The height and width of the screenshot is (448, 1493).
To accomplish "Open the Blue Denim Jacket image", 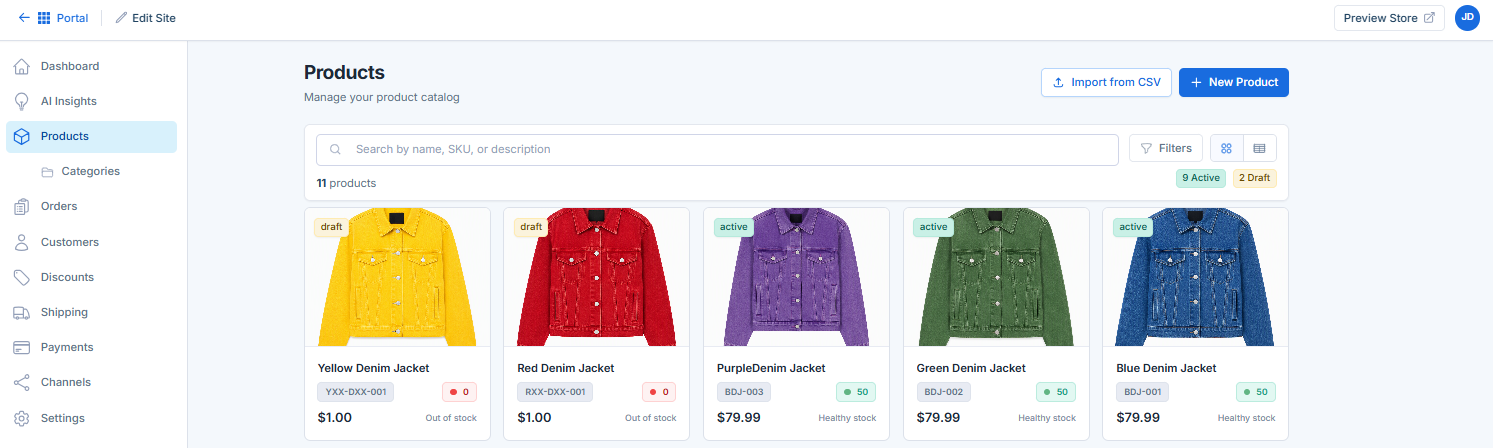I will [1196, 277].
